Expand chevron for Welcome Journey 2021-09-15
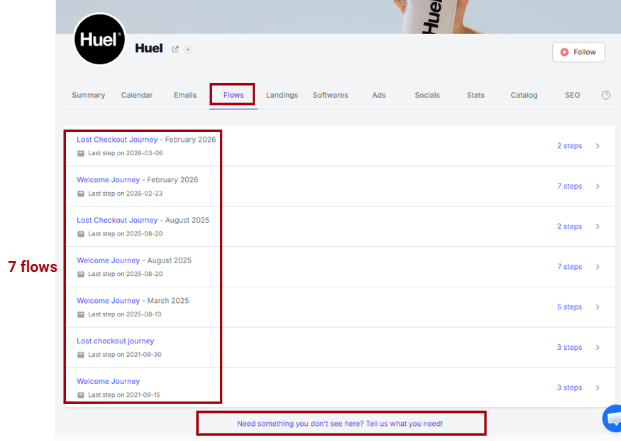Viewport: 621px width, 441px height. tap(598, 388)
